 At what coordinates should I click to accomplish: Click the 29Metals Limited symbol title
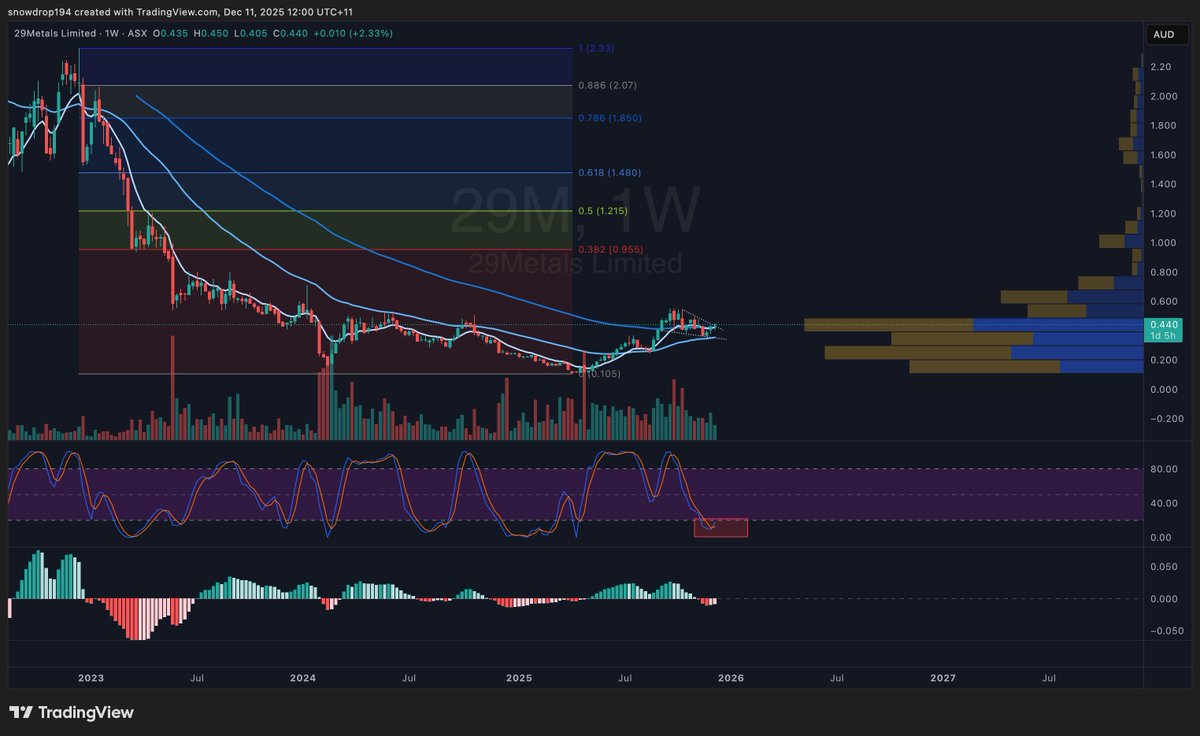point(56,33)
